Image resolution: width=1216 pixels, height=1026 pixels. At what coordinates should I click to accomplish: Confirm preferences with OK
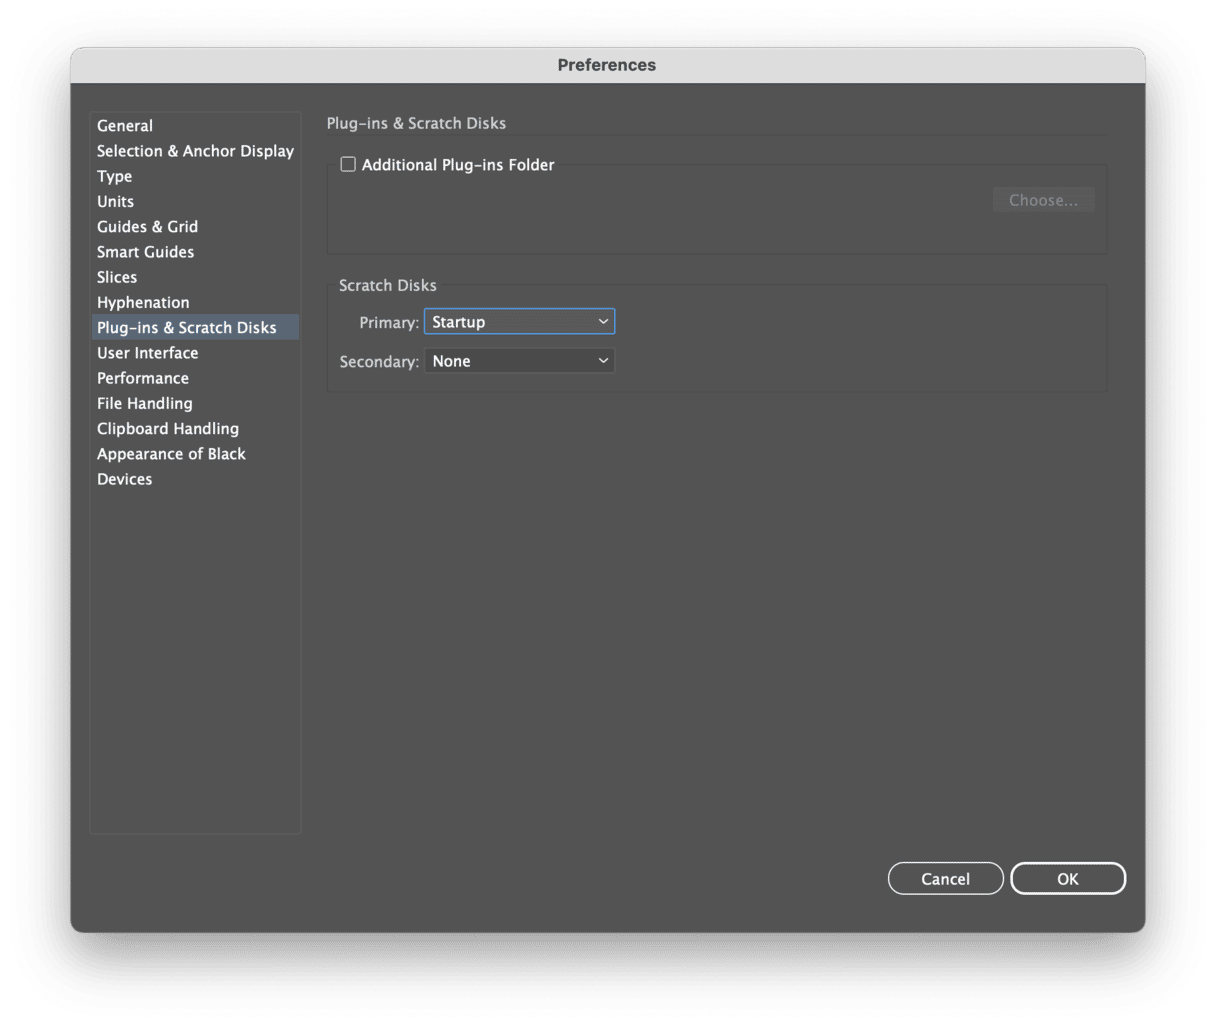pyautogui.click(x=1068, y=878)
